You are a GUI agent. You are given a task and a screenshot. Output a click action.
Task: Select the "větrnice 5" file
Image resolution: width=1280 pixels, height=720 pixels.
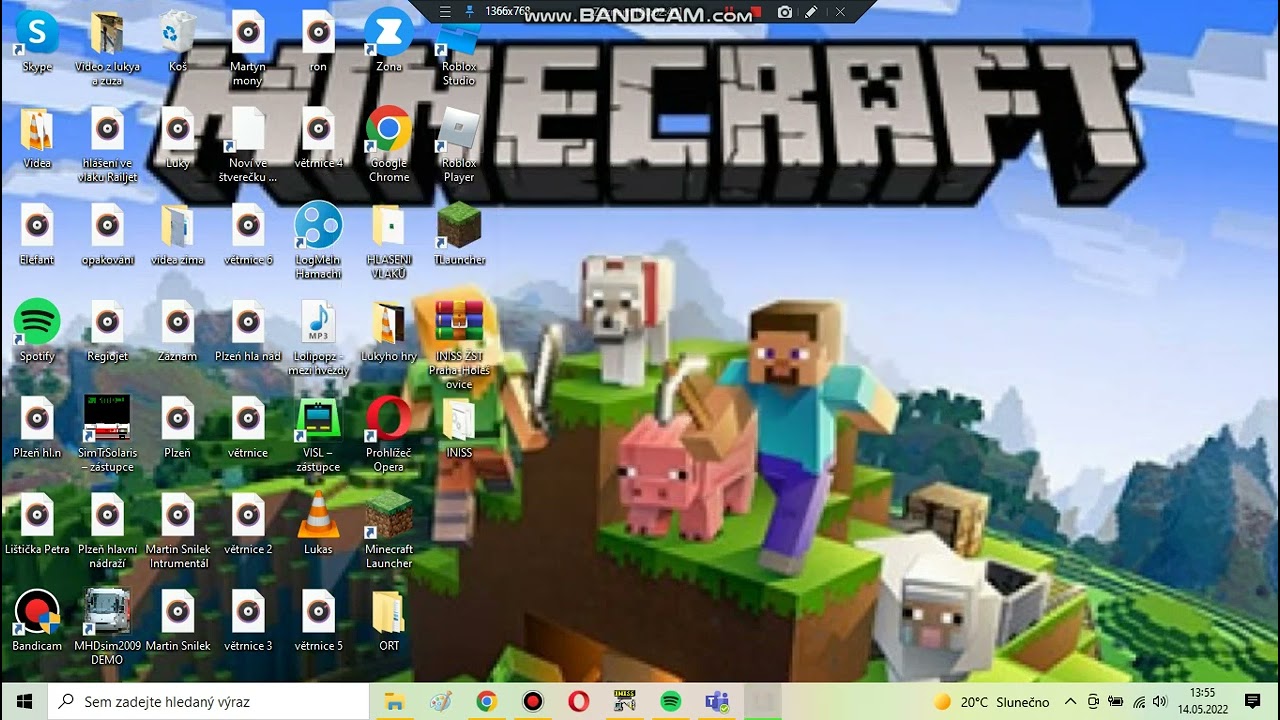click(318, 620)
